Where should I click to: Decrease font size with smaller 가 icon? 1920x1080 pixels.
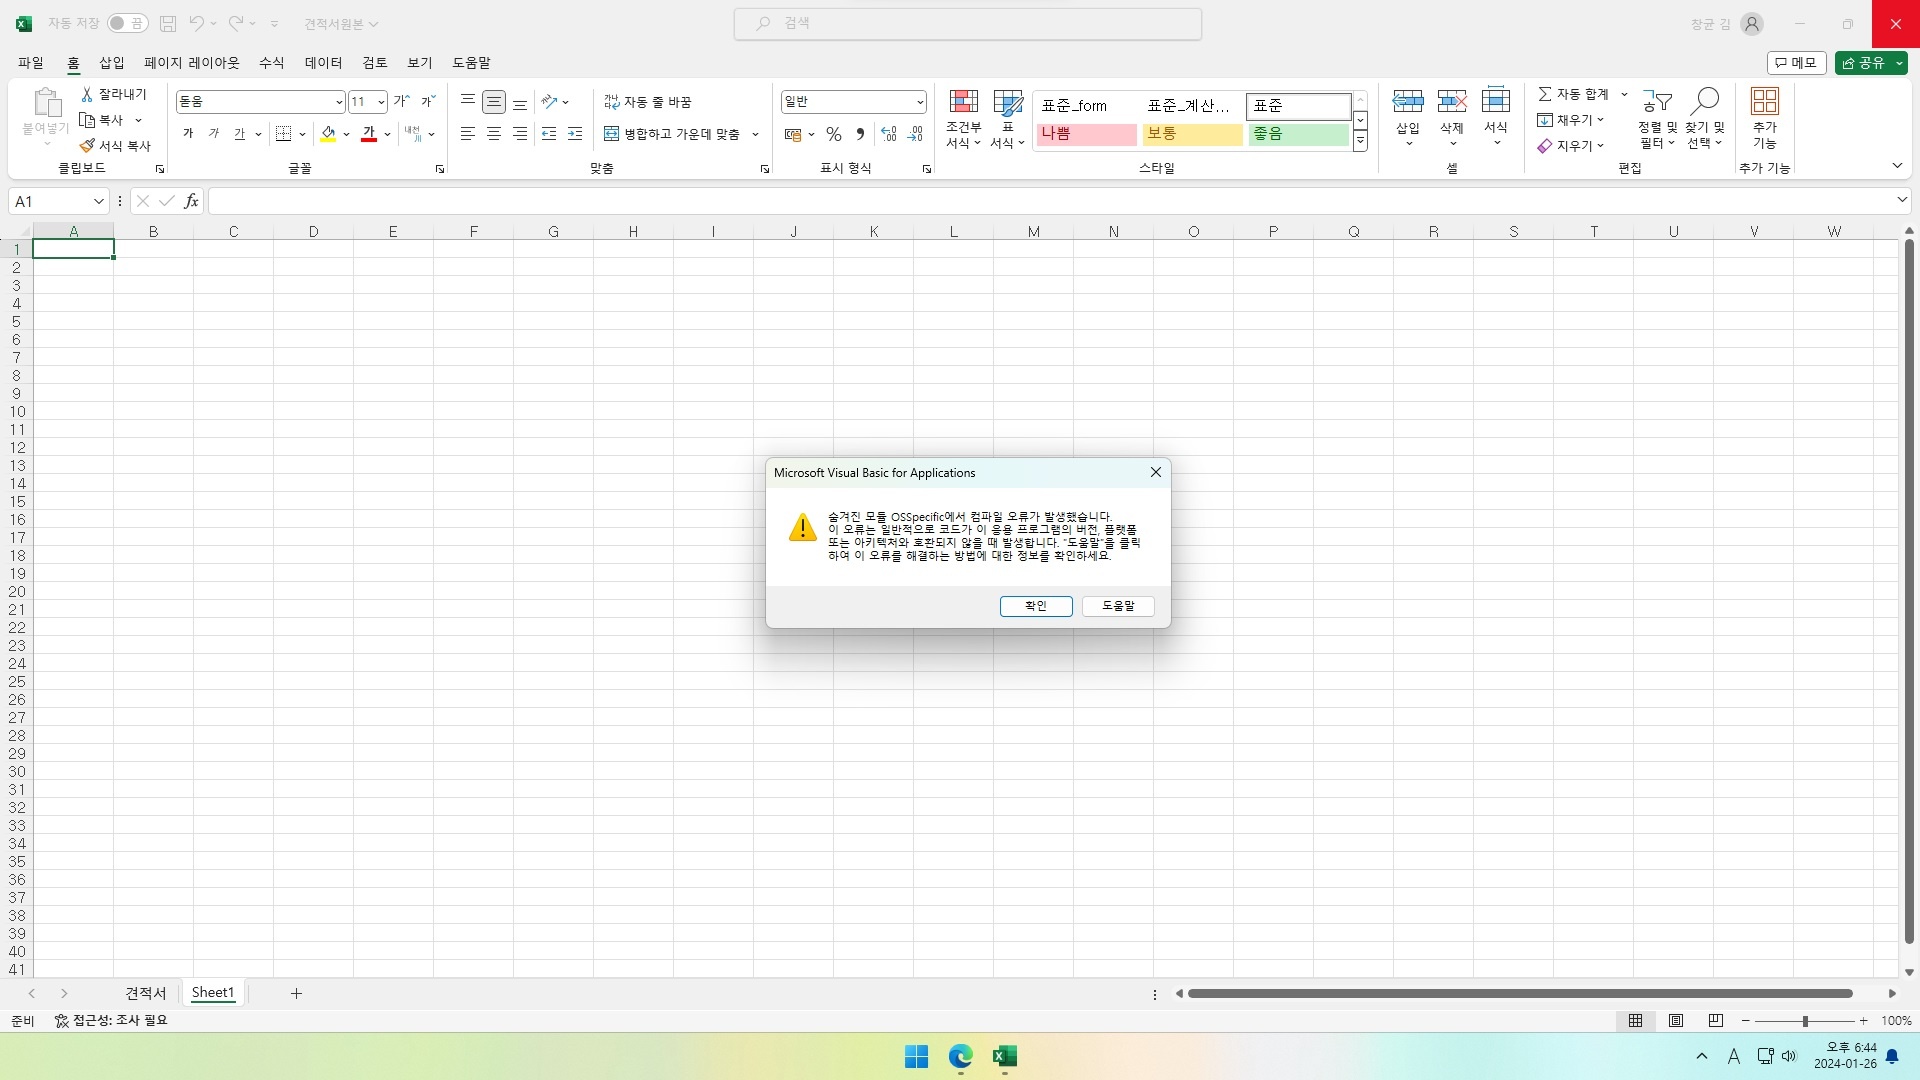(x=428, y=101)
